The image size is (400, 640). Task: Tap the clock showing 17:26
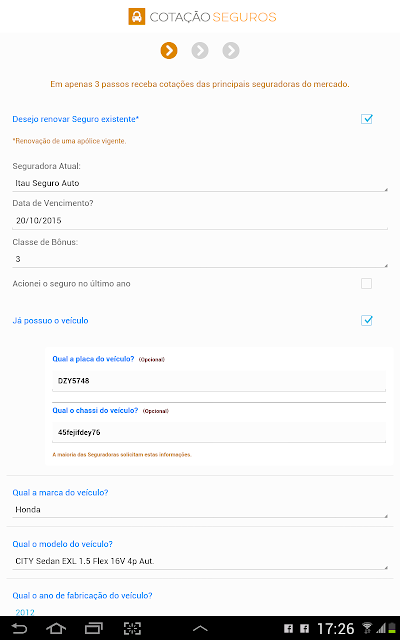point(336,629)
